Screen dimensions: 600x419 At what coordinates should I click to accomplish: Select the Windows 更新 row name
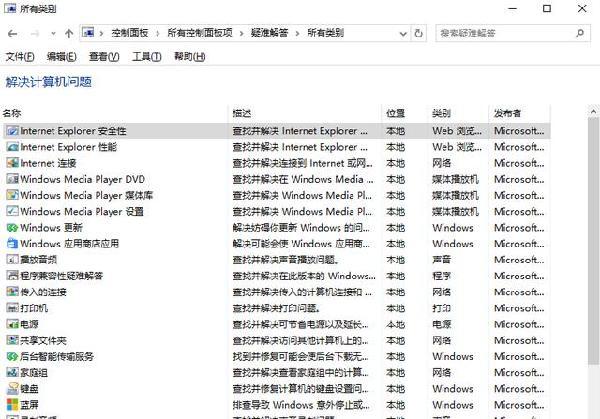pyautogui.click(x=51, y=228)
